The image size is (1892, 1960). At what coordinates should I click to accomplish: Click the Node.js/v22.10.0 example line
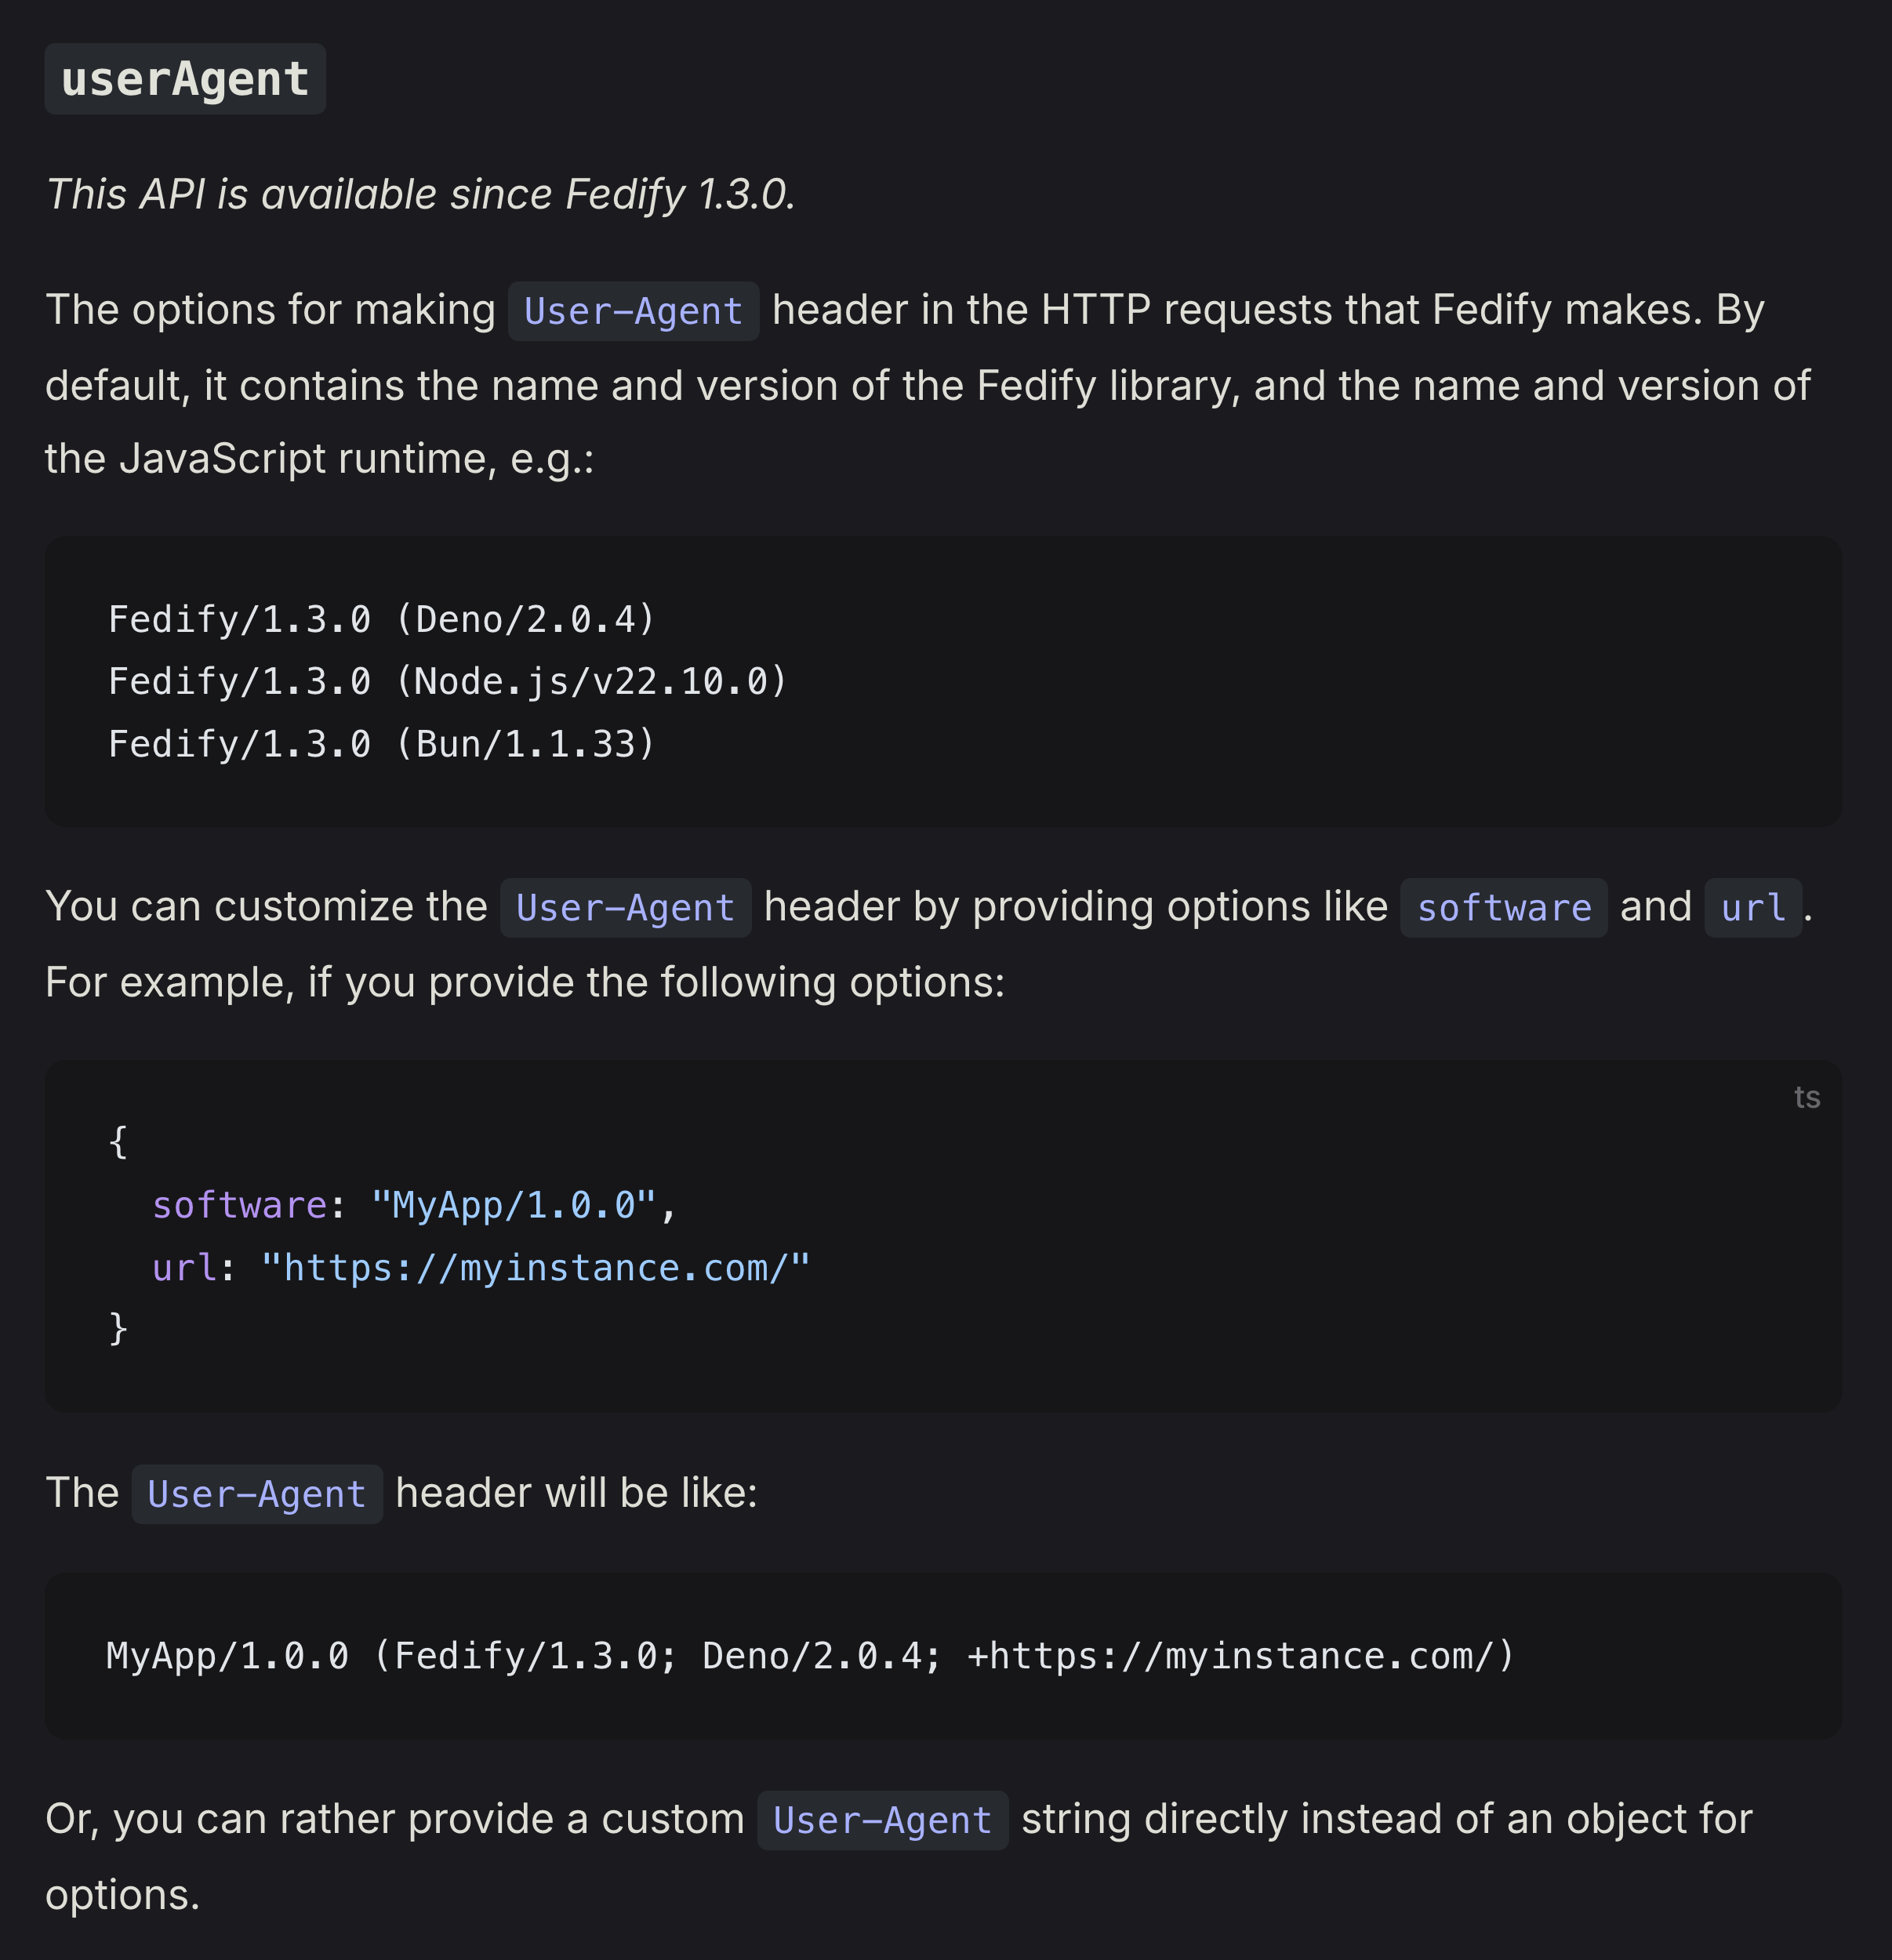(x=447, y=681)
